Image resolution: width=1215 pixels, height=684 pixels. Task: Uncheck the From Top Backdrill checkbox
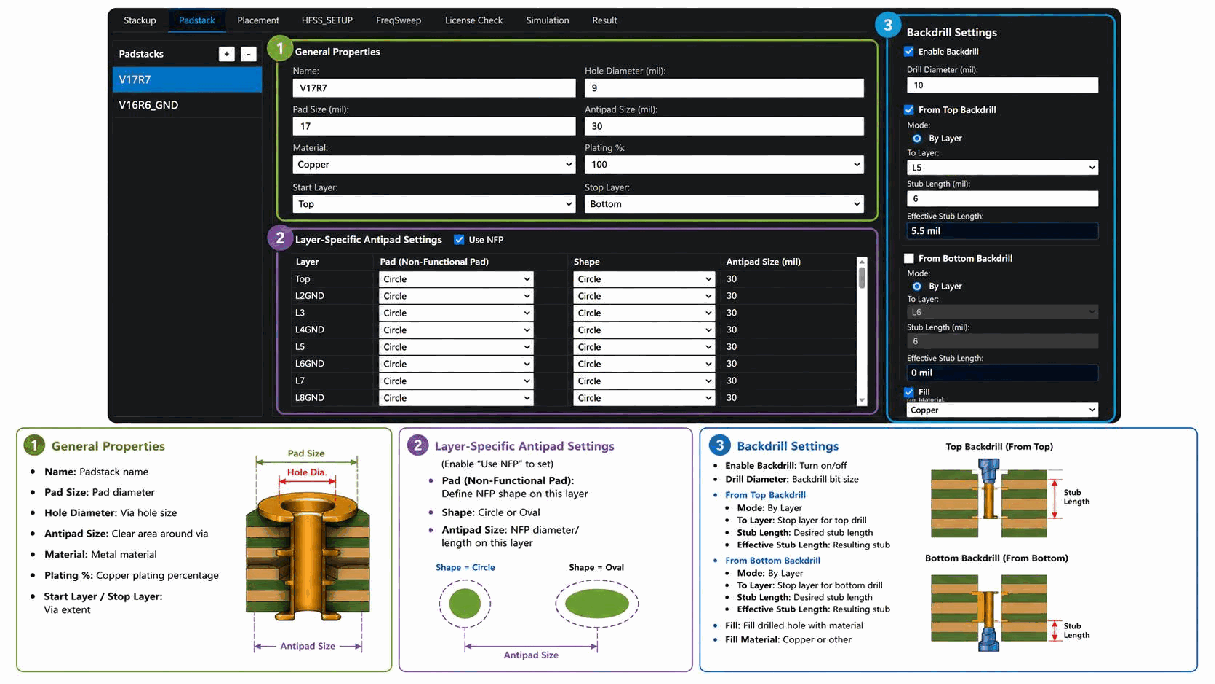[909, 110]
